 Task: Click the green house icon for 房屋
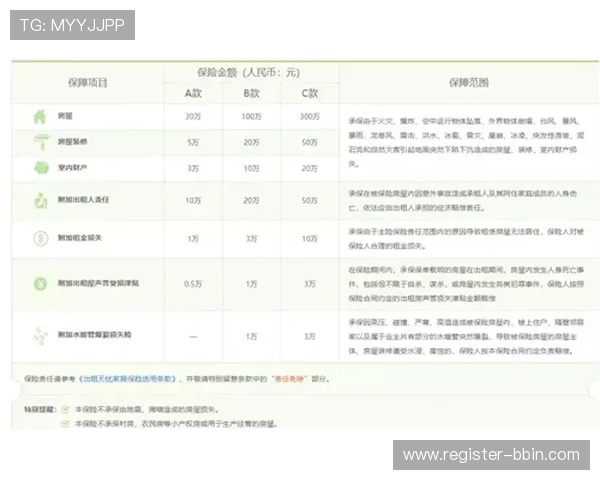pos(40,116)
